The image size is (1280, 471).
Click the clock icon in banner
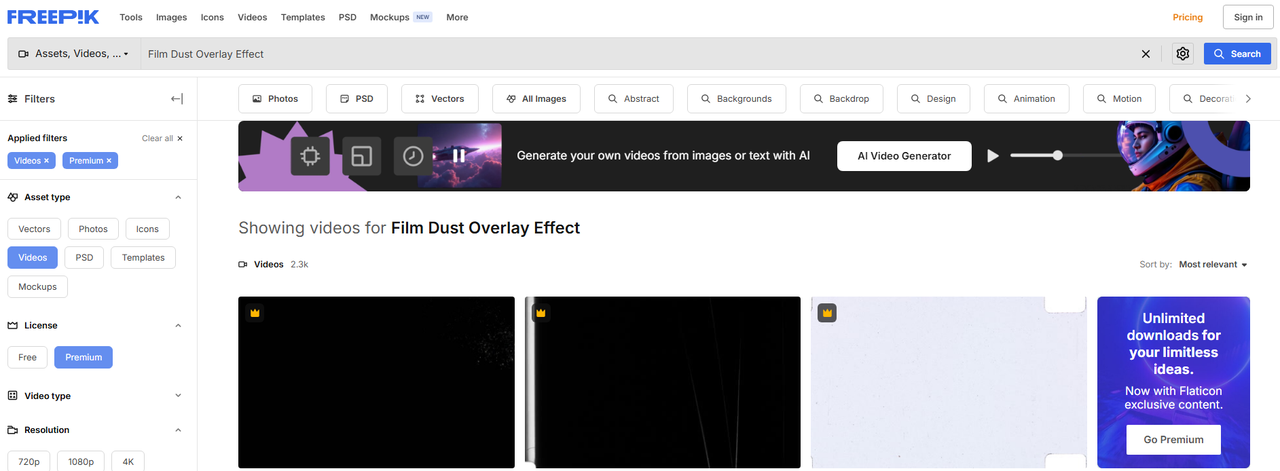413,156
